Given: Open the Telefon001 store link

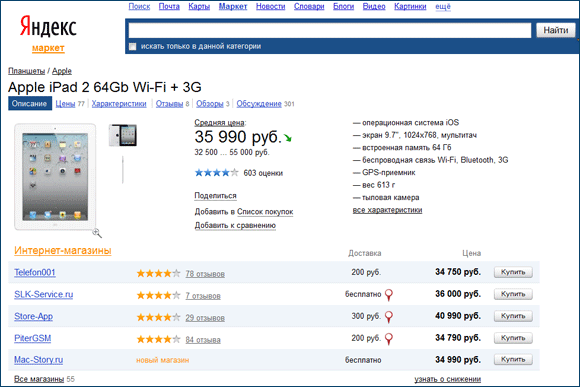Looking at the screenshot, I should click(x=35, y=273).
